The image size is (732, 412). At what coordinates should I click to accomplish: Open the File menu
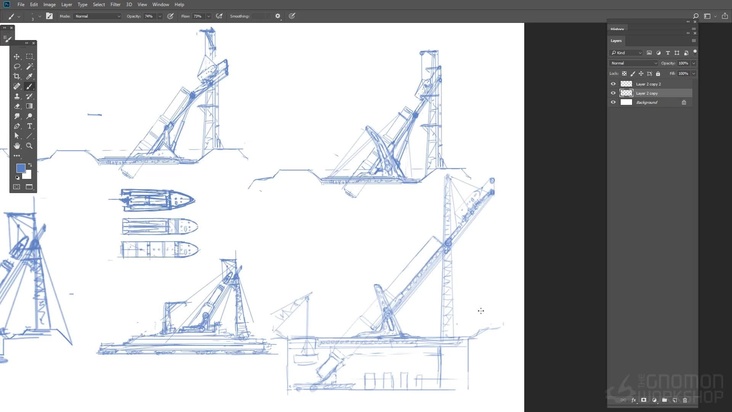coord(21,5)
